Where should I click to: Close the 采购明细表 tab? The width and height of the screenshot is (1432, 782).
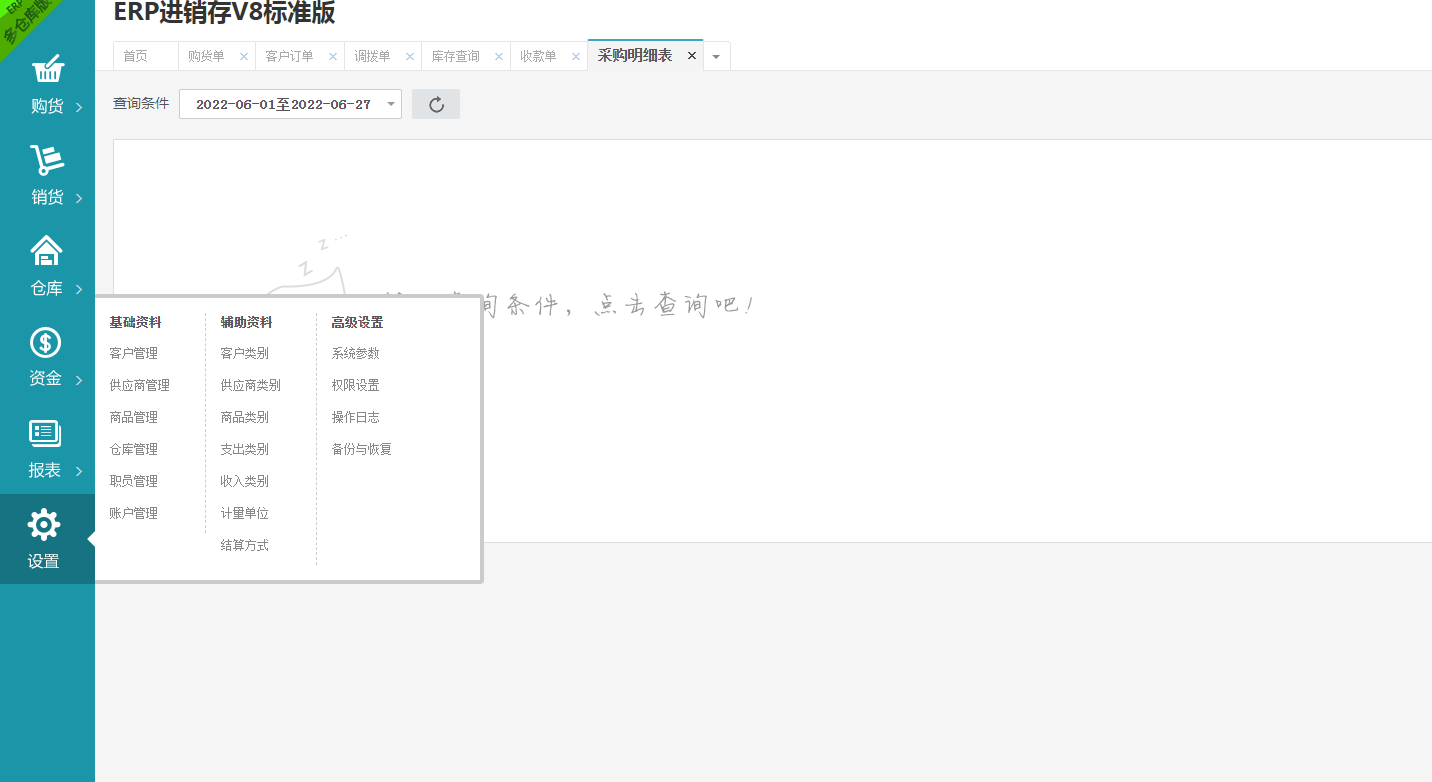click(x=692, y=56)
